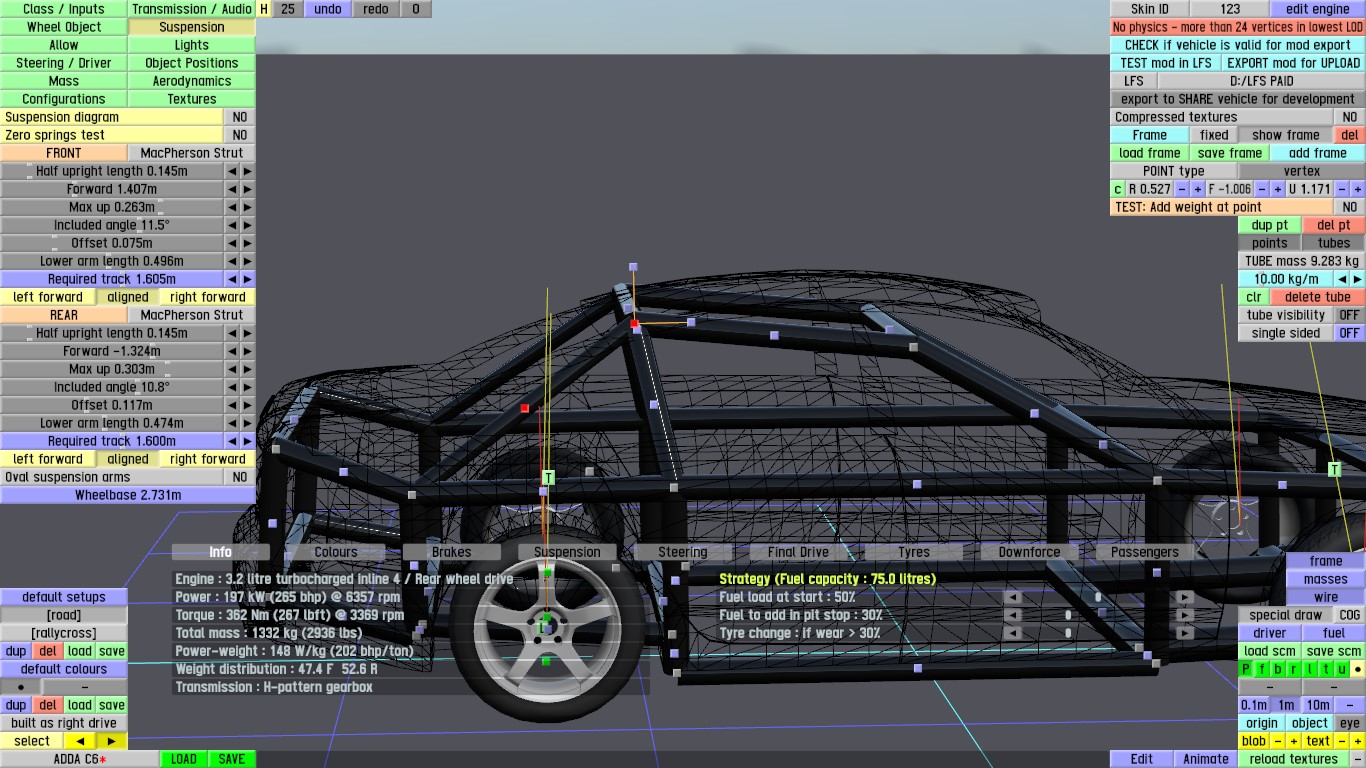Switch to the r (right) view button

click(1294, 669)
